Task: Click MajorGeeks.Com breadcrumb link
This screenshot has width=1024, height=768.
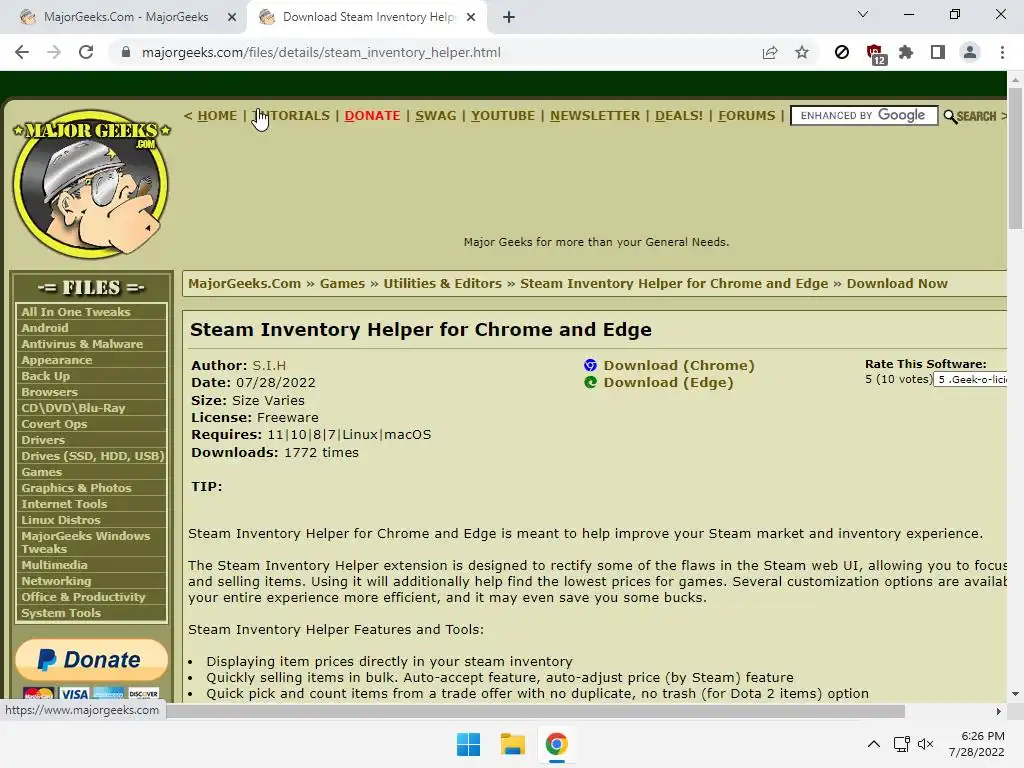Action: [245, 283]
